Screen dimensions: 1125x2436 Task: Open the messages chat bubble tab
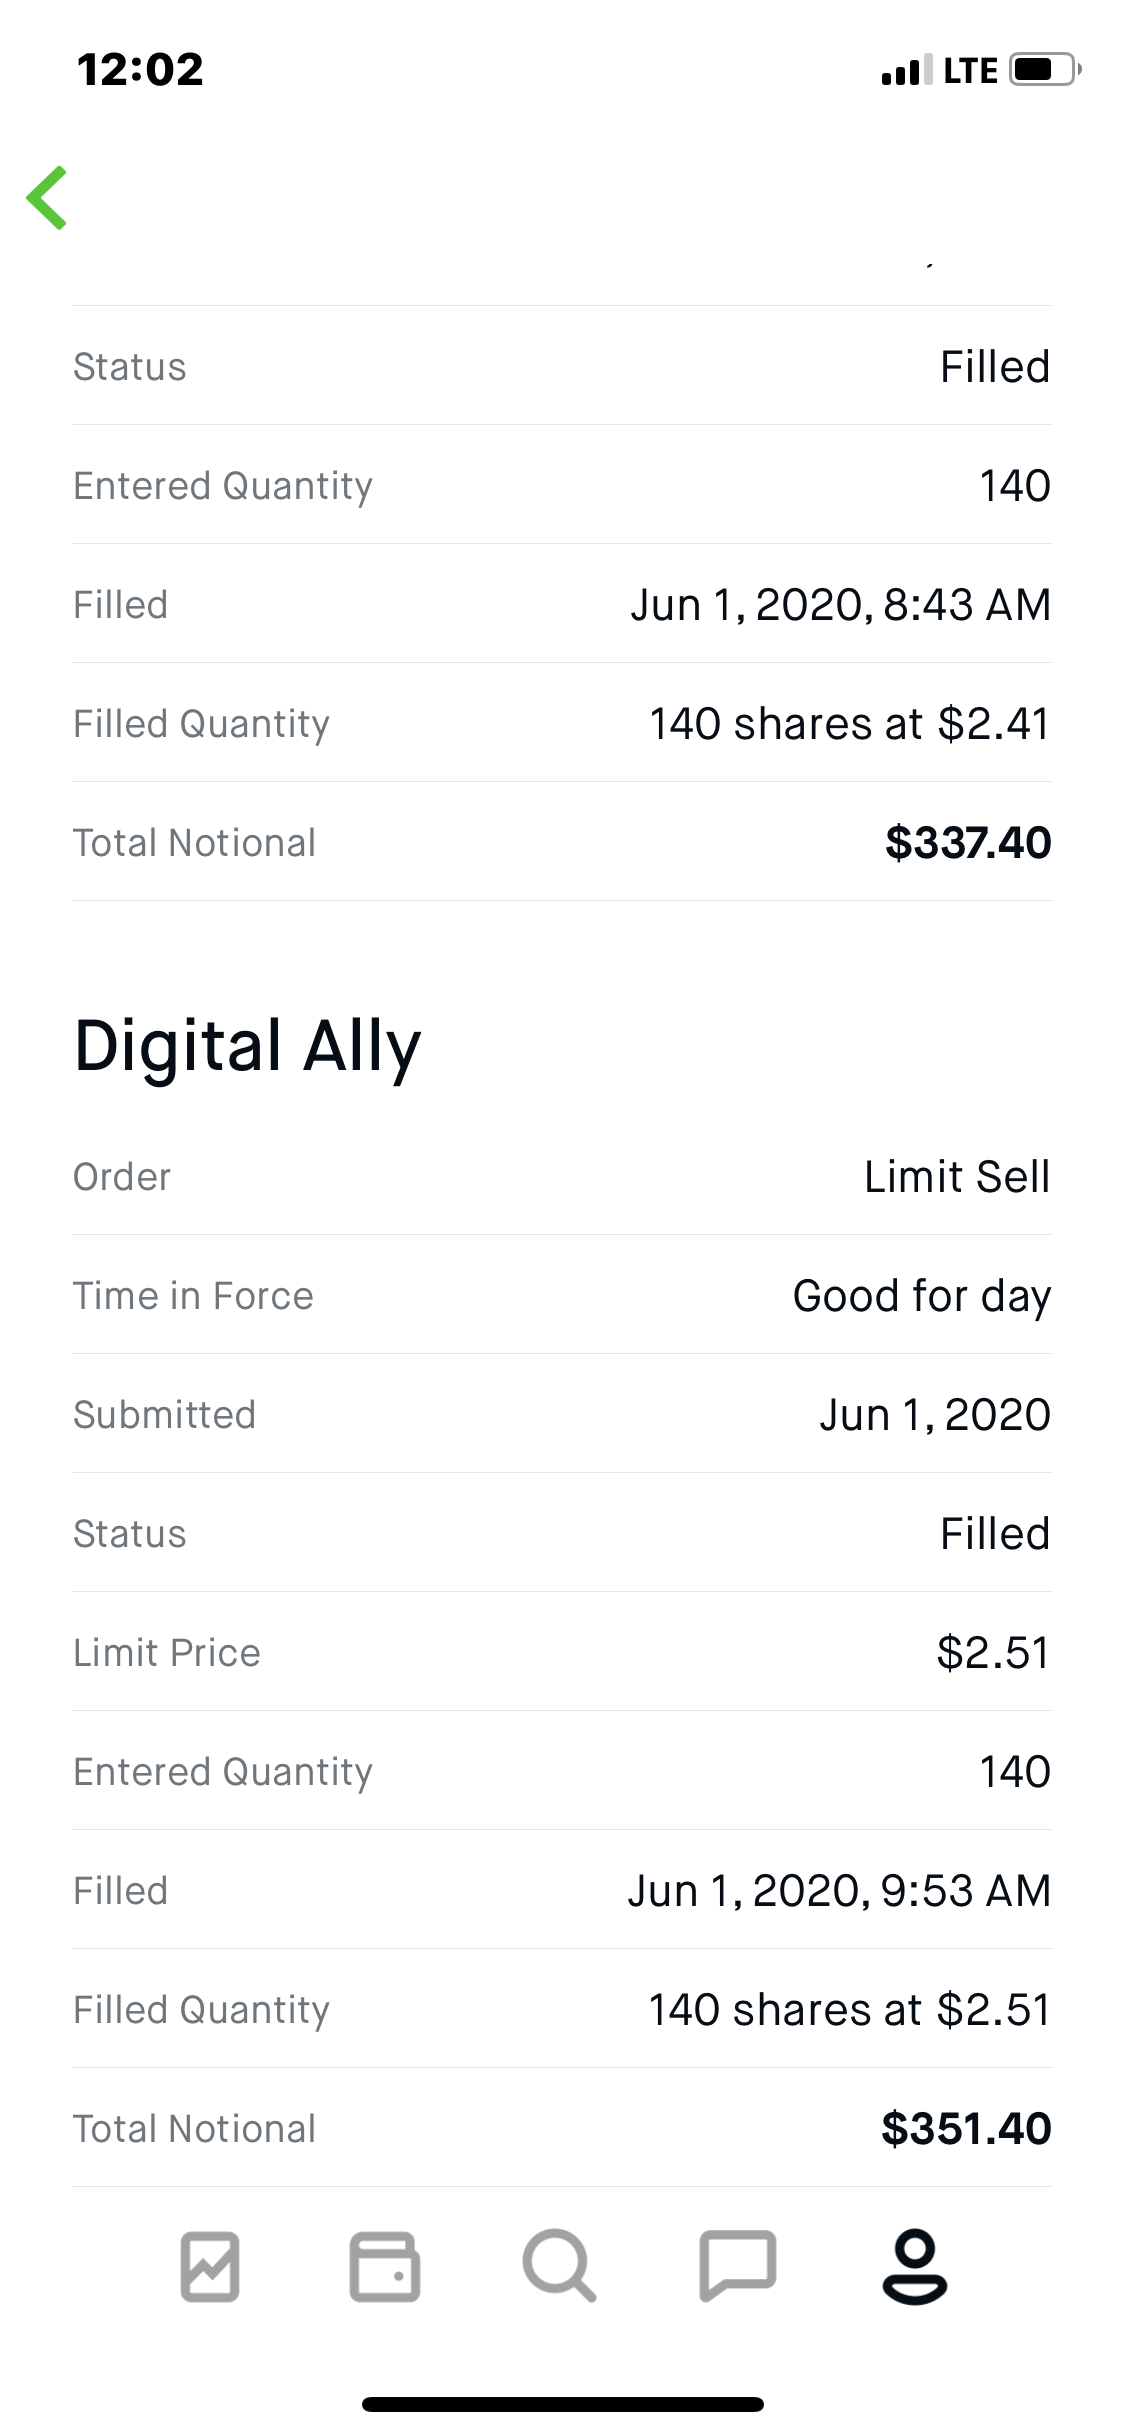pos(737,2266)
